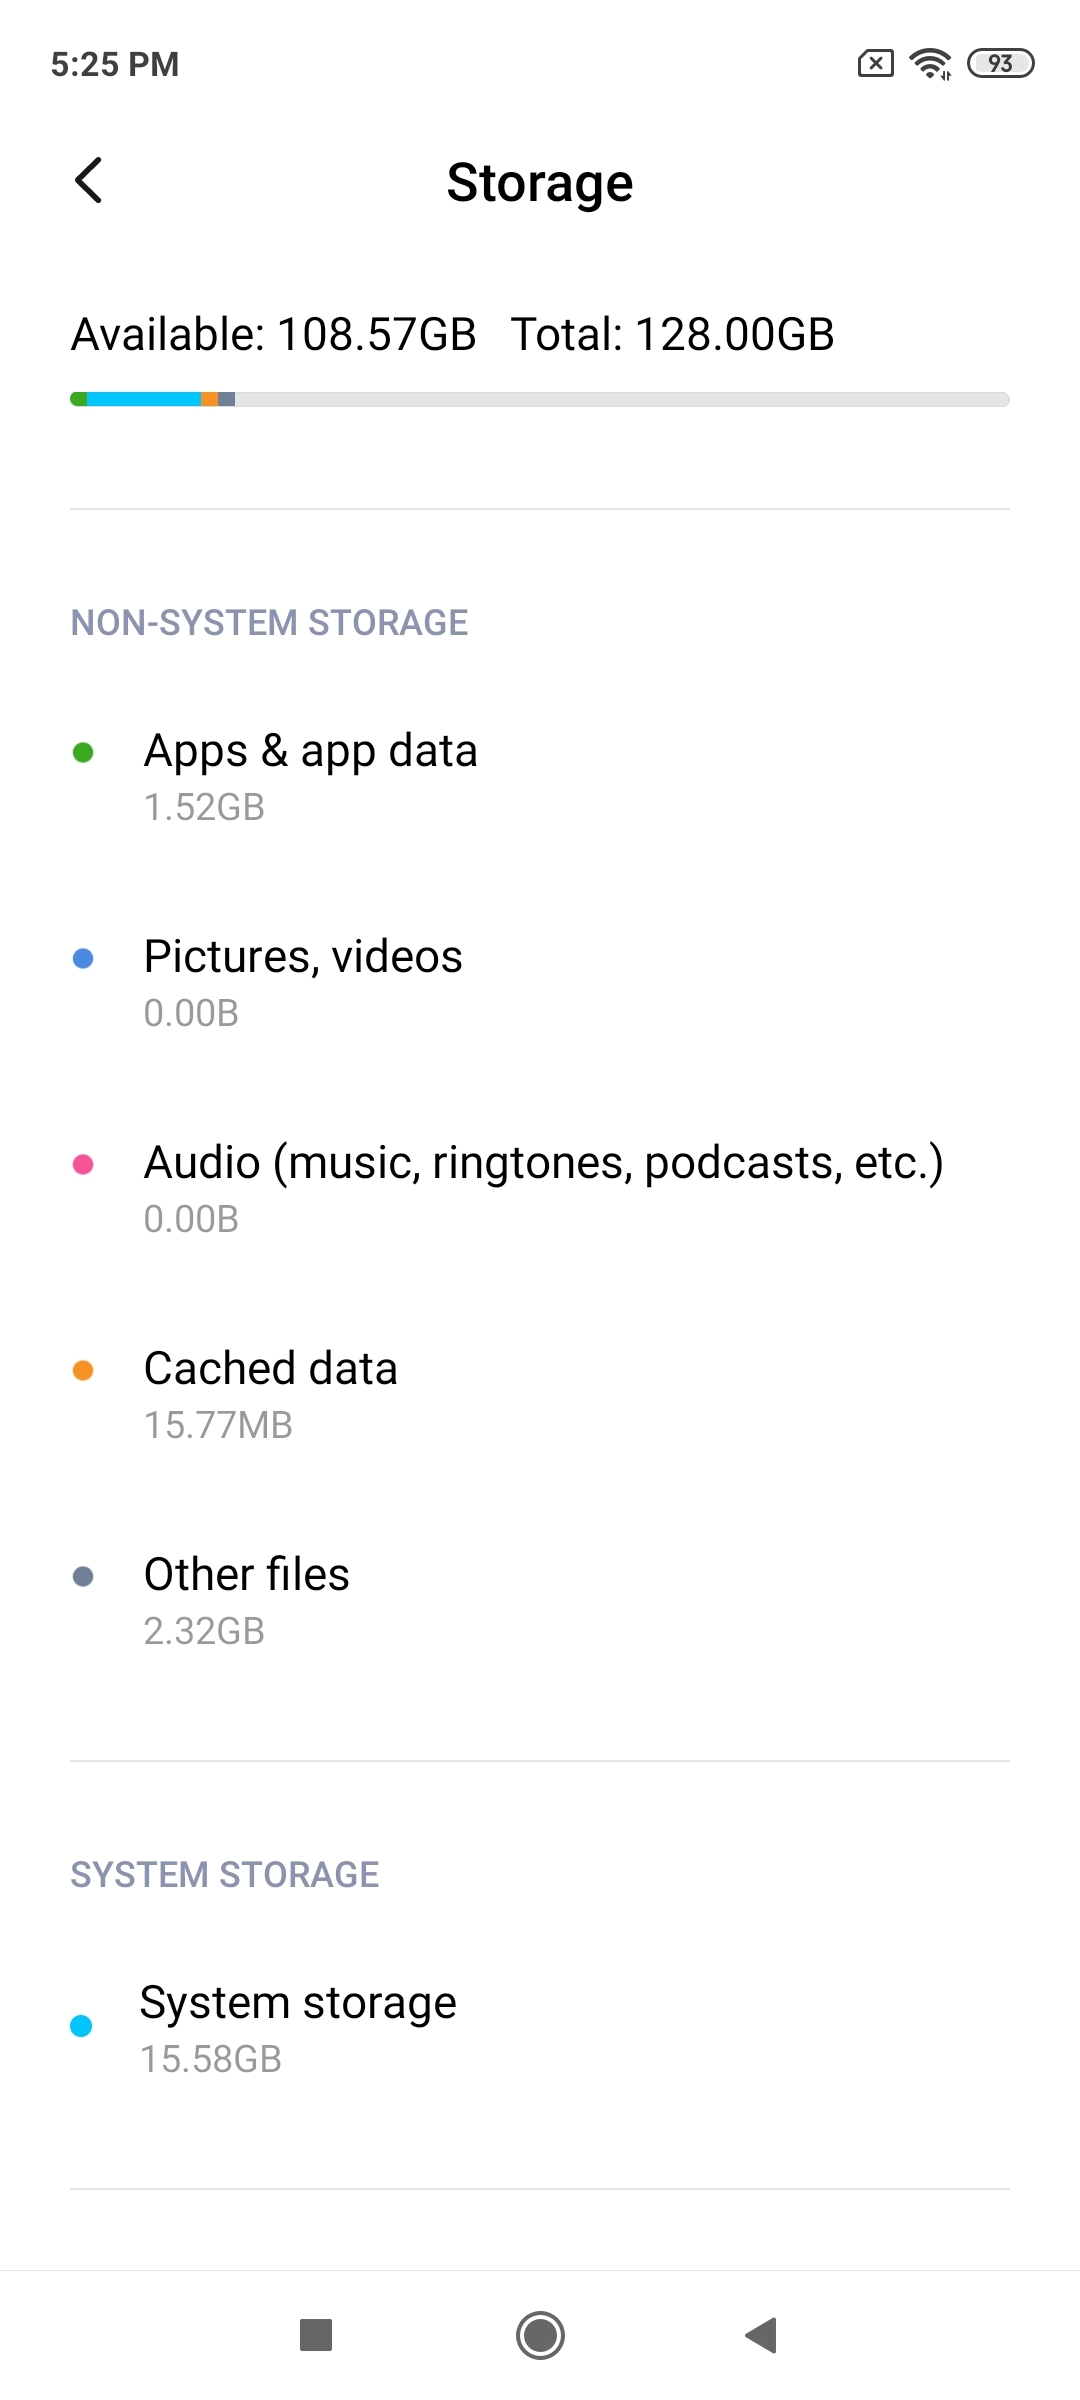Tap the Wi-Fi status icon
Viewport: 1080px width, 2400px height.
pyautogui.click(x=930, y=64)
